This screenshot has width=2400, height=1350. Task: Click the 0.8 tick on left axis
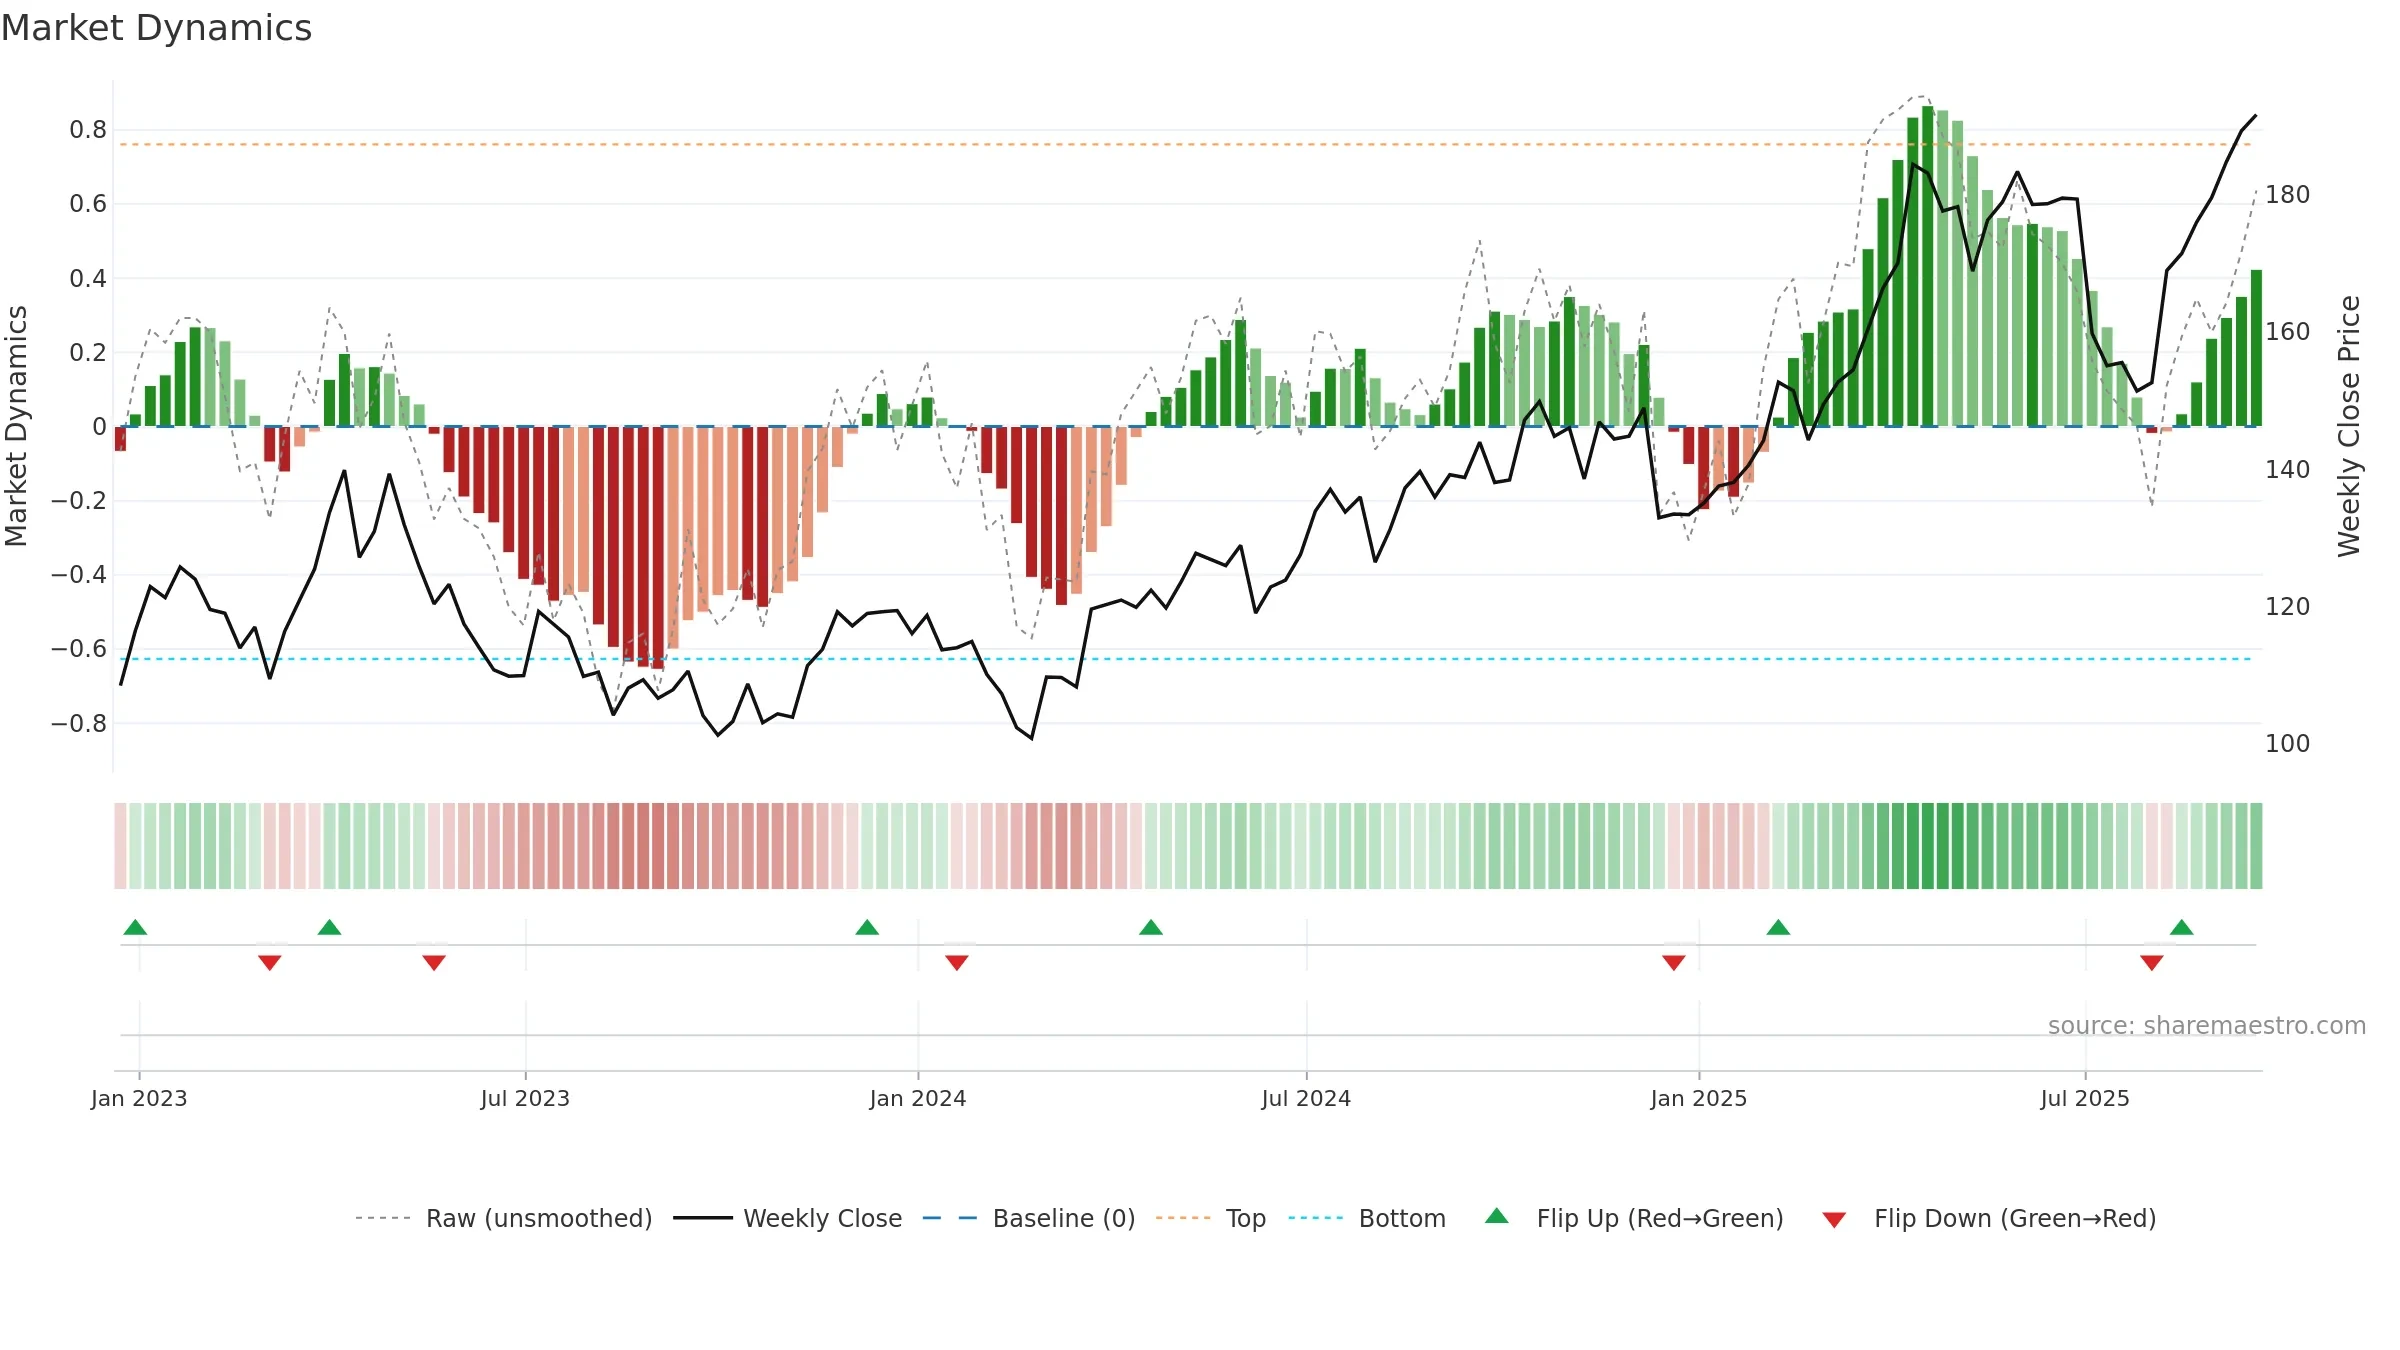(88, 130)
